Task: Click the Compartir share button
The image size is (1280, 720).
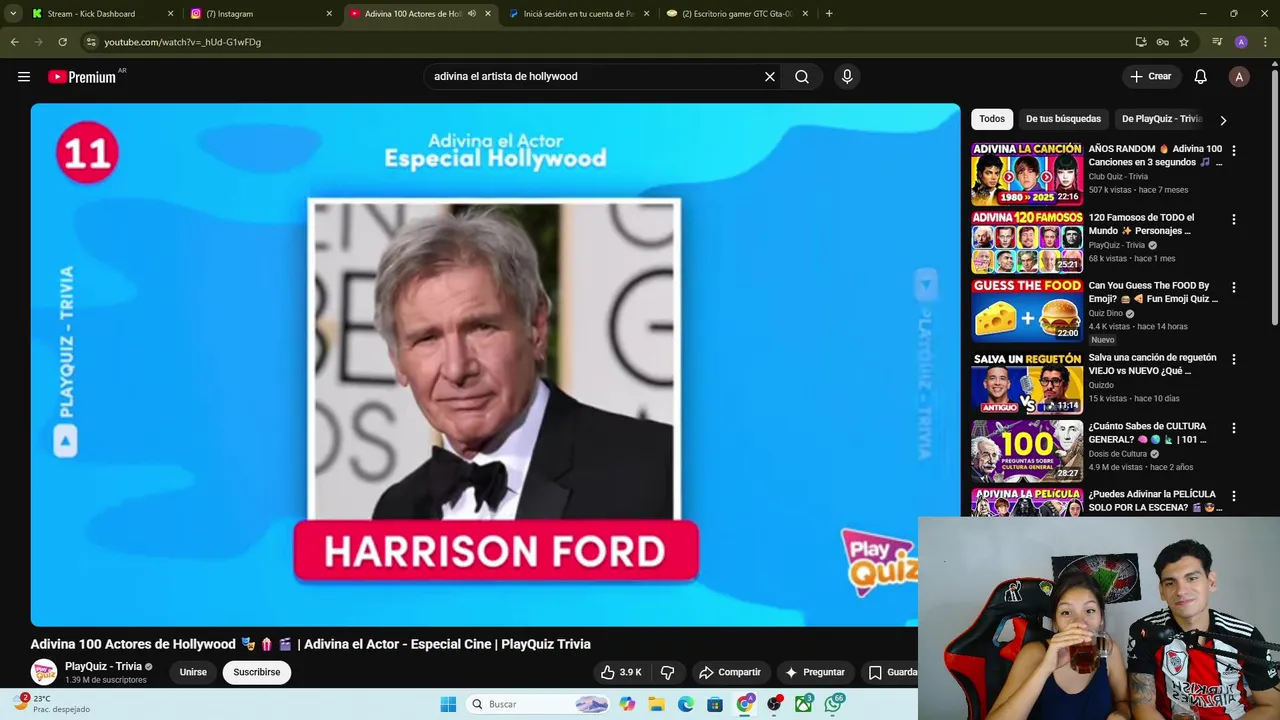Action: tap(730, 672)
